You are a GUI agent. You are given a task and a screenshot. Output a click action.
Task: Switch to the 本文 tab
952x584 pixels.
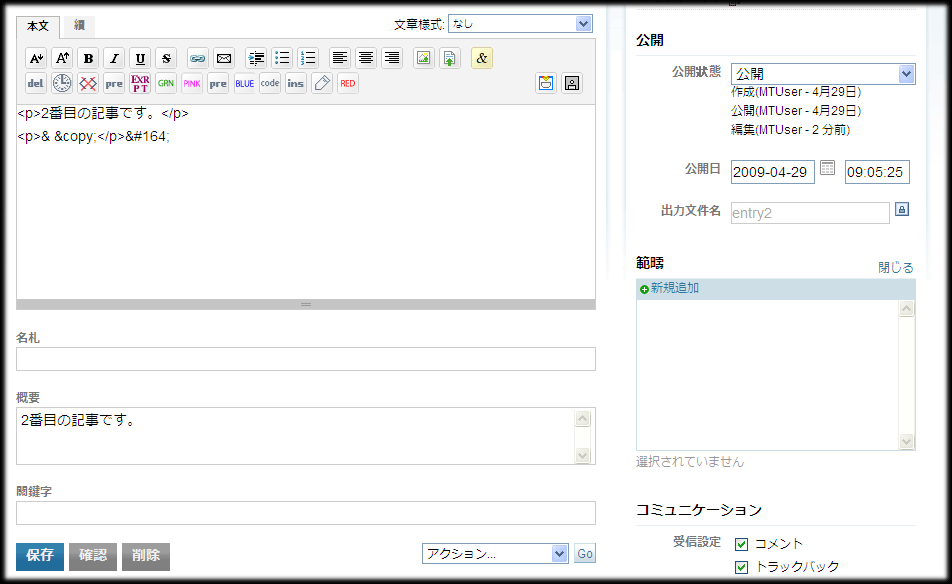[x=39, y=26]
